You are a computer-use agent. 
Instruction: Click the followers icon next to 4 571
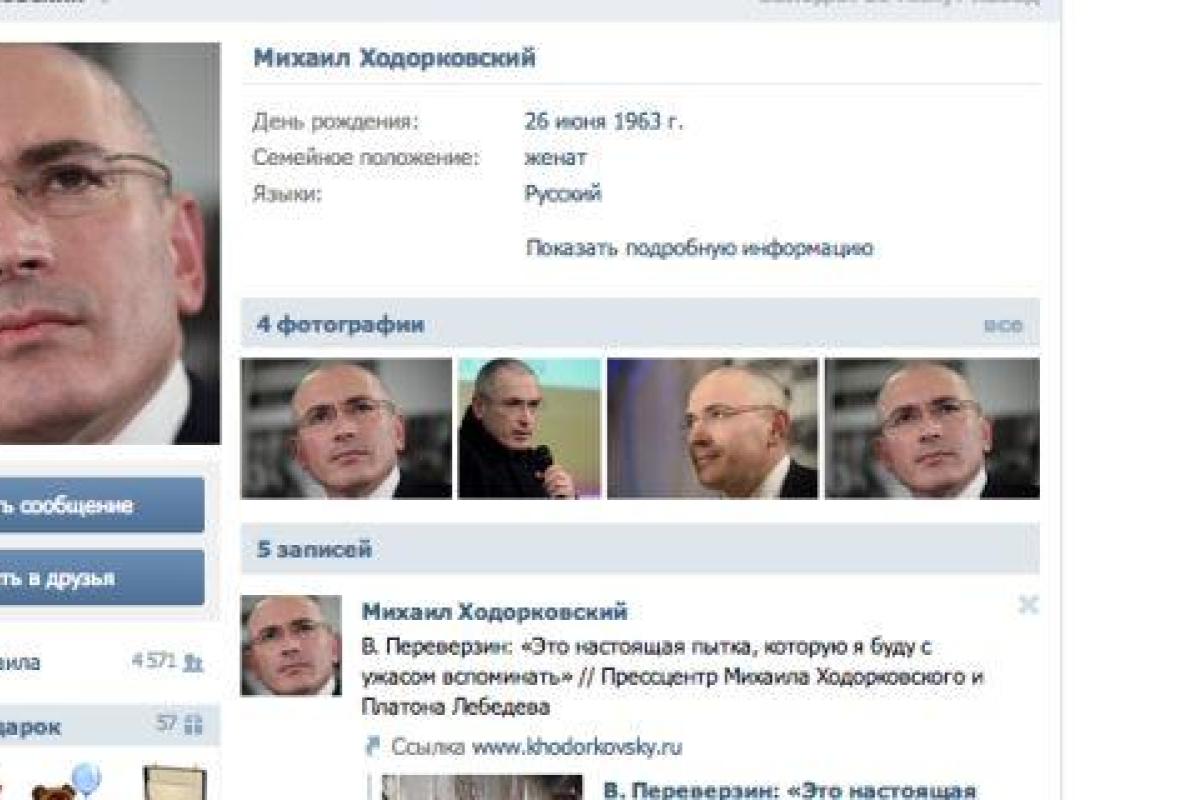193,662
